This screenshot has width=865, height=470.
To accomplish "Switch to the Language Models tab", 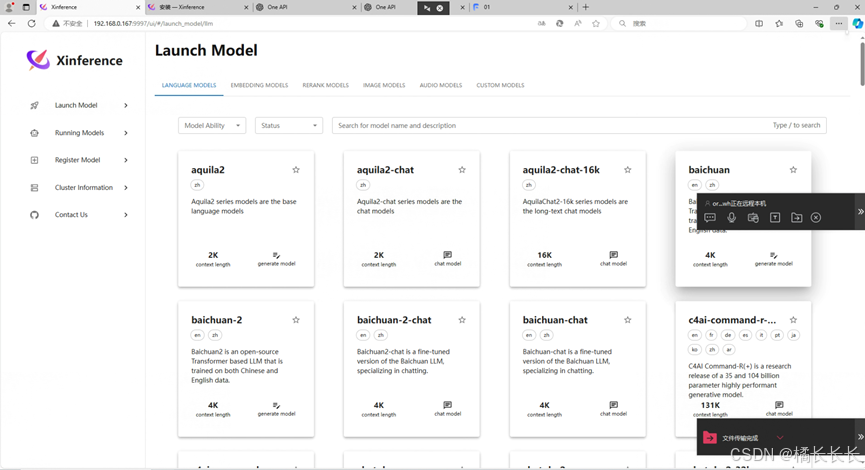I will pos(189,86).
